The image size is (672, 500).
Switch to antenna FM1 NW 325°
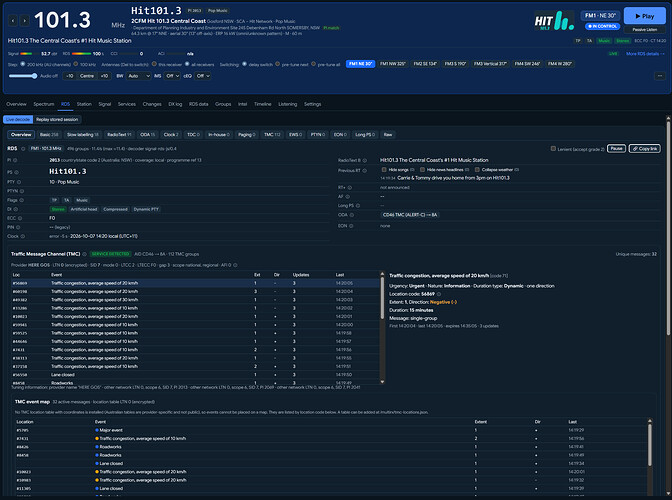[x=393, y=64]
